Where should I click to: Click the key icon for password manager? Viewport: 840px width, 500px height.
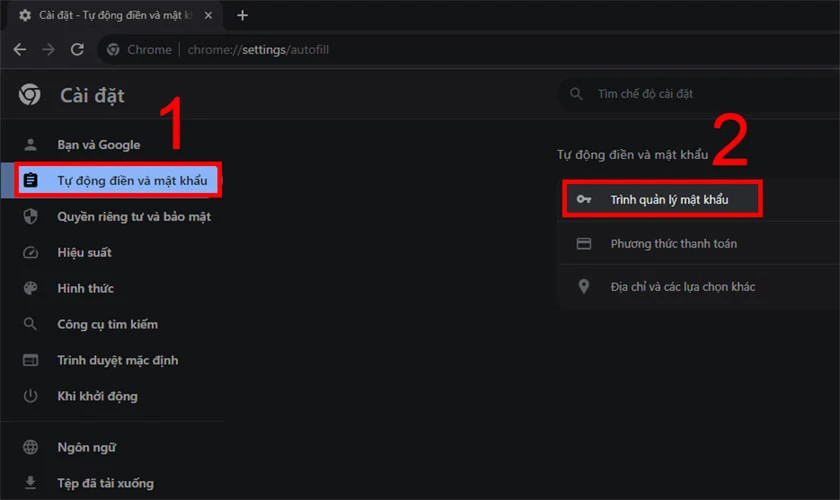tap(584, 200)
